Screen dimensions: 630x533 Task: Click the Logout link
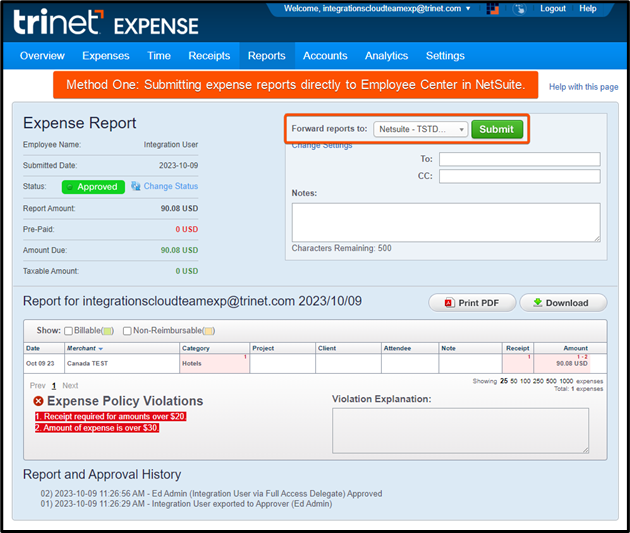552,8
